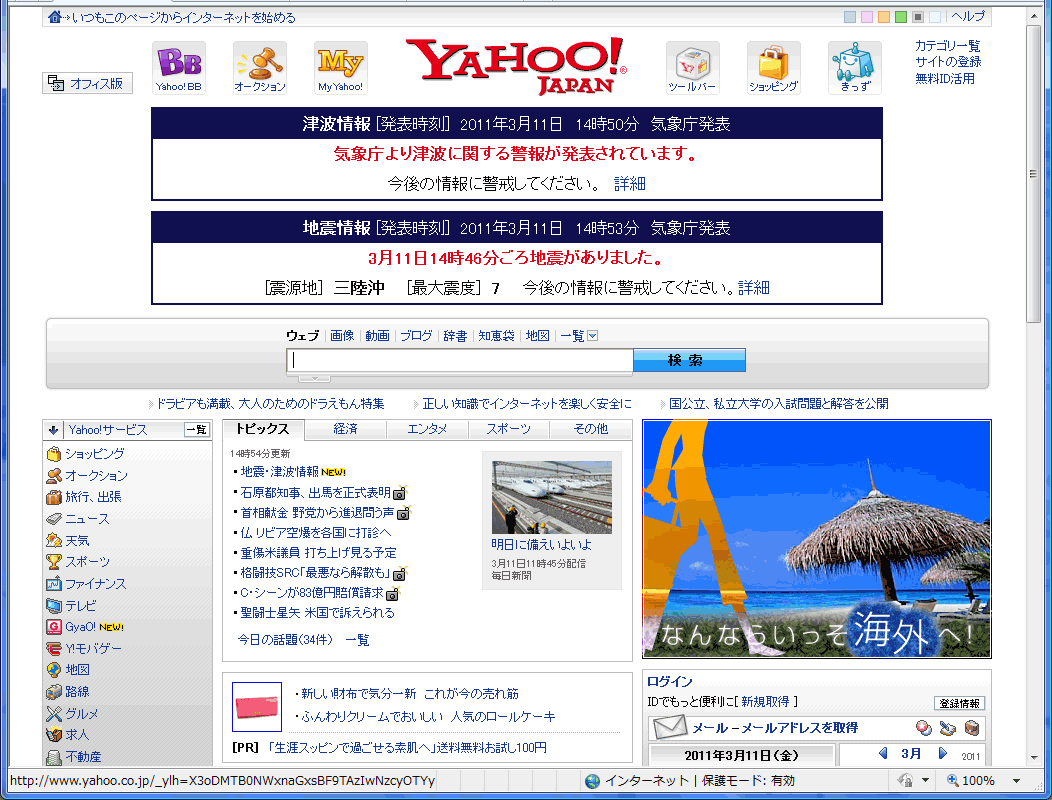Switch to the スポーツ news tab
The height and width of the screenshot is (800, 1052).
509,429
